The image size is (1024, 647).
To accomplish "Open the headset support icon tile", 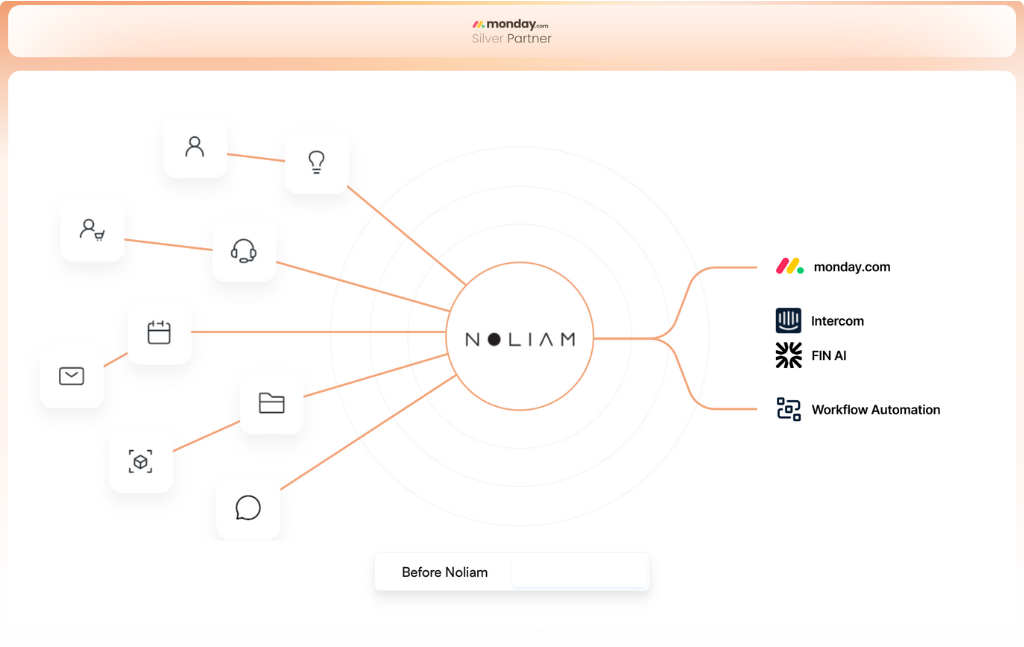I will click(244, 250).
